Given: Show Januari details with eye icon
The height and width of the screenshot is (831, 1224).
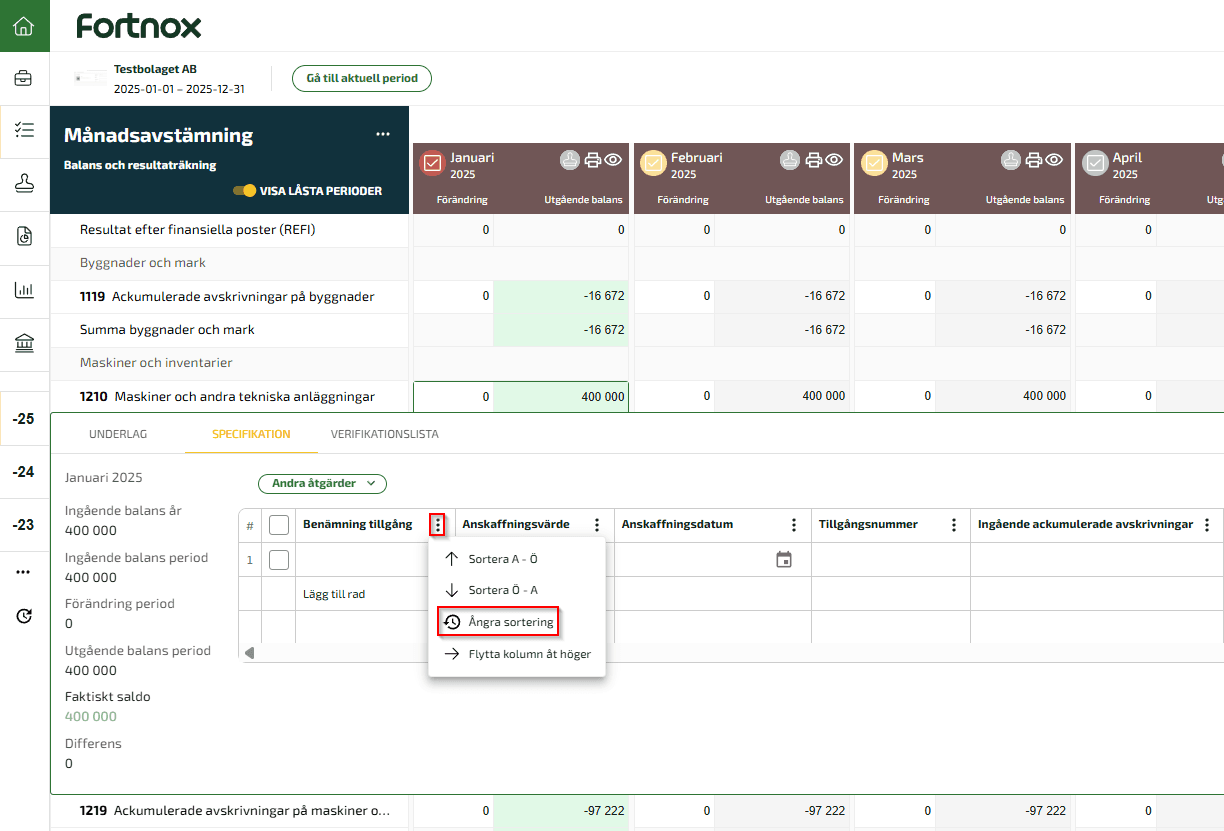Looking at the screenshot, I should 613,160.
